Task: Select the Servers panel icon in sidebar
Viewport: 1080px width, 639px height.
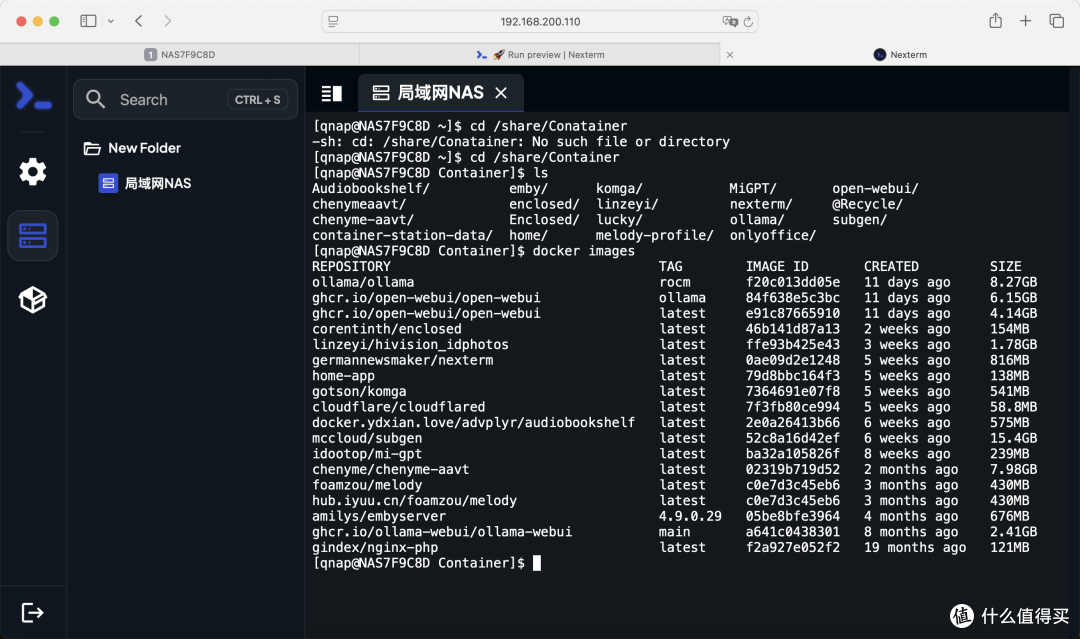Action: (32, 235)
